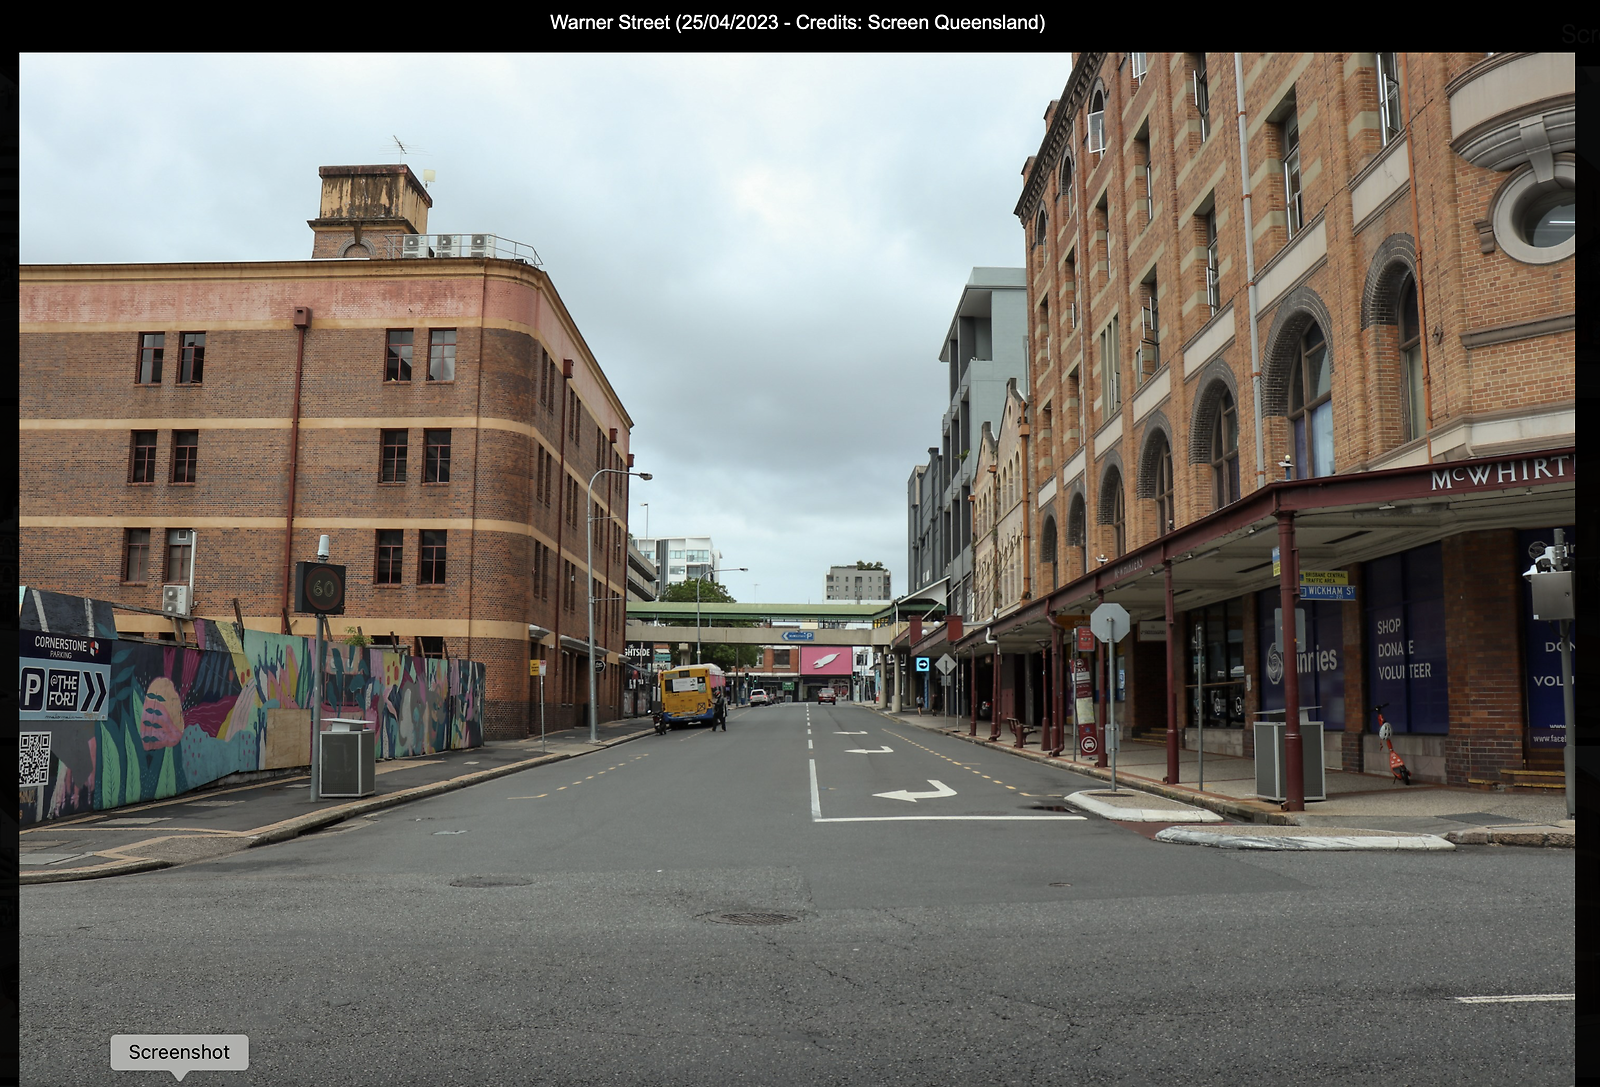Click the orange scooter on the footpath
The image size is (1600, 1087).
coord(1390,743)
